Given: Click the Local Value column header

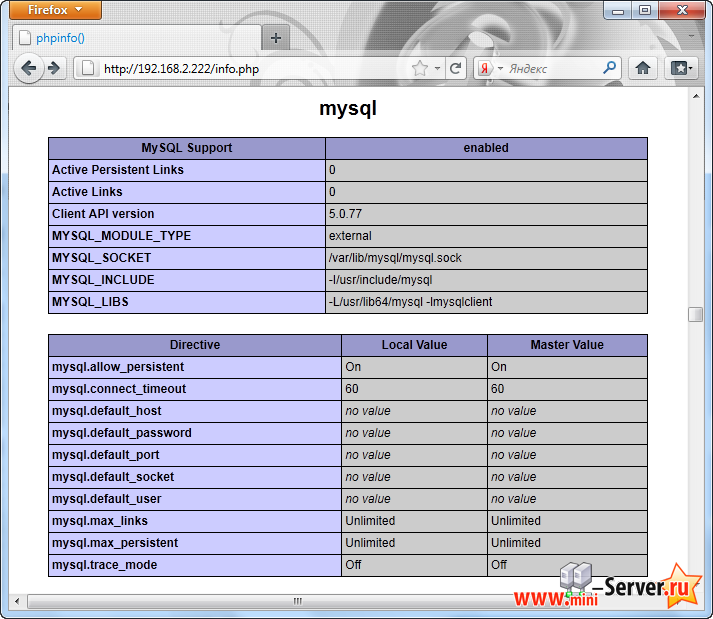Looking at the screenshot, I should click(414, 345).
